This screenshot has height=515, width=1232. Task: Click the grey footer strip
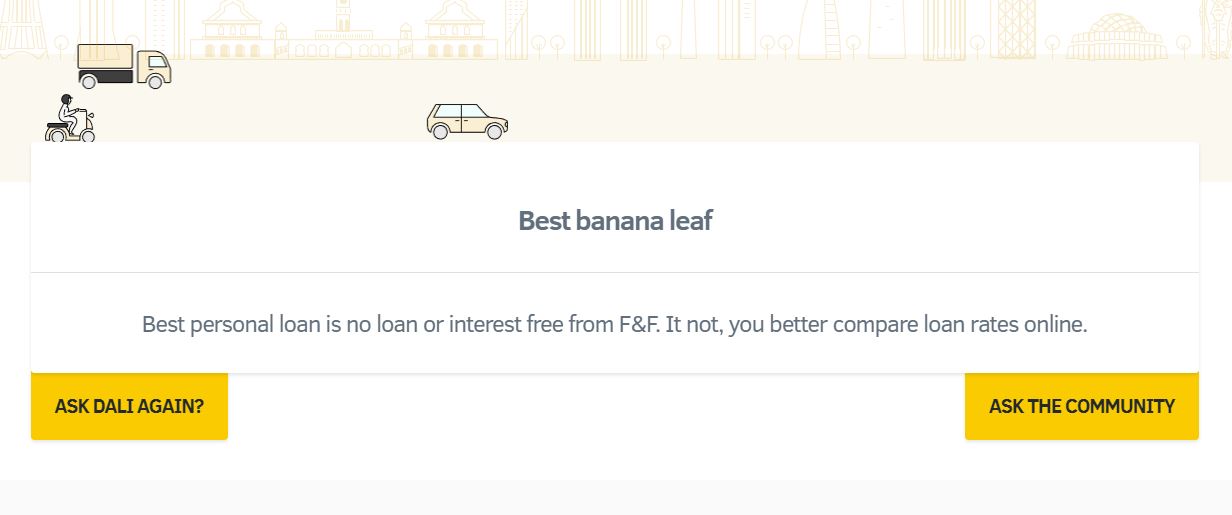616,497
